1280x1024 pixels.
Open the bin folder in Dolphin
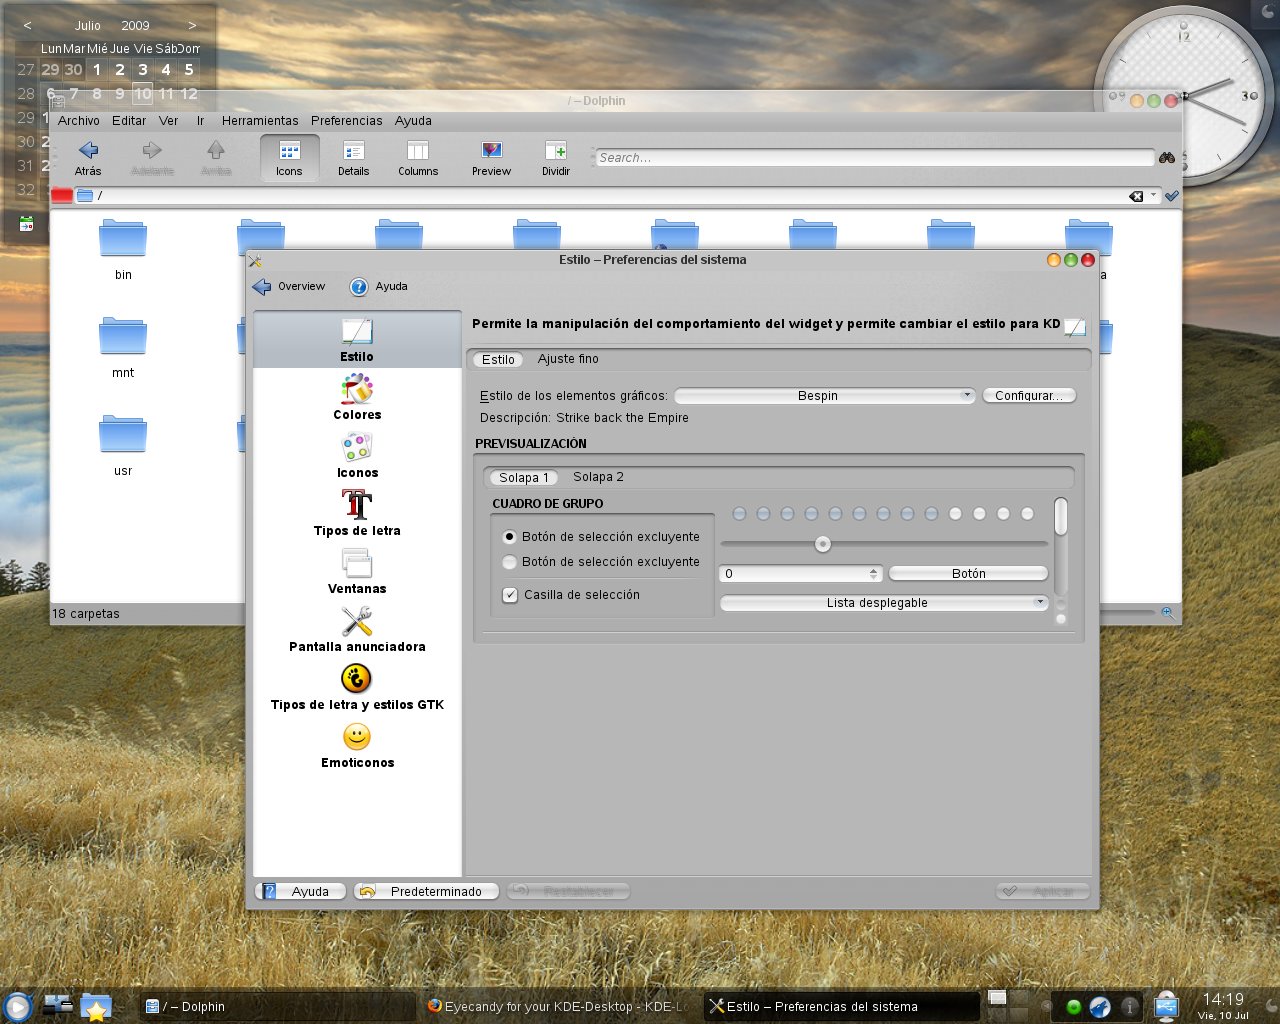[123, 250]
